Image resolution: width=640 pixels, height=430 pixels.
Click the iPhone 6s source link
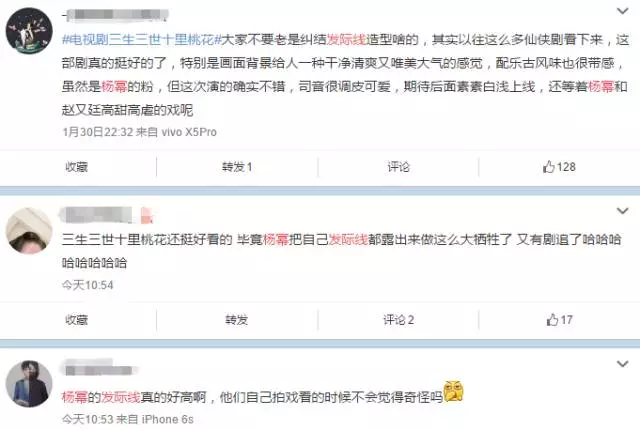pos(168,419)
